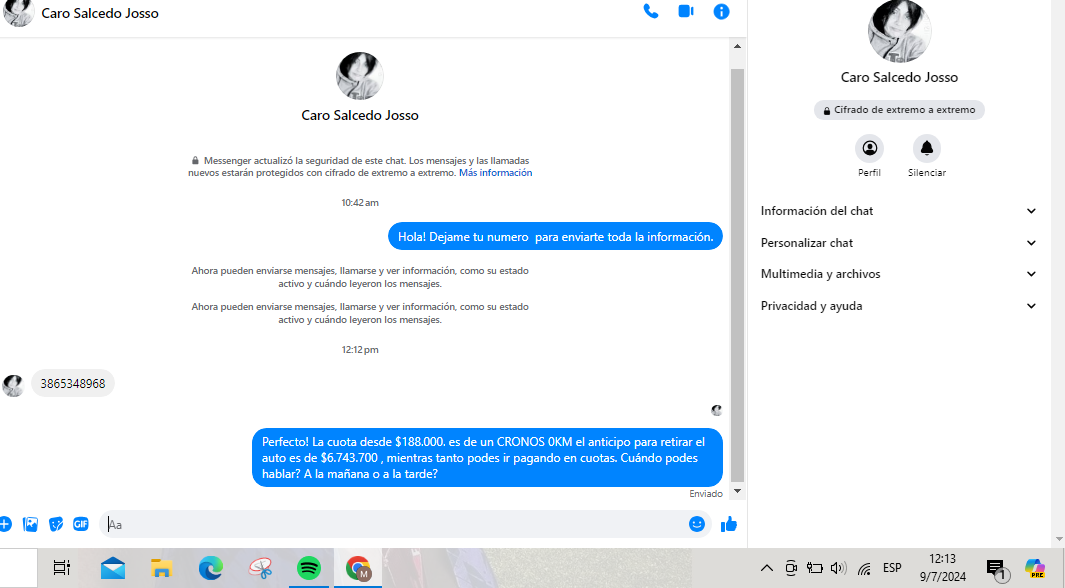Open the Más información link
1065x588 pixels.
coord(495,173)
